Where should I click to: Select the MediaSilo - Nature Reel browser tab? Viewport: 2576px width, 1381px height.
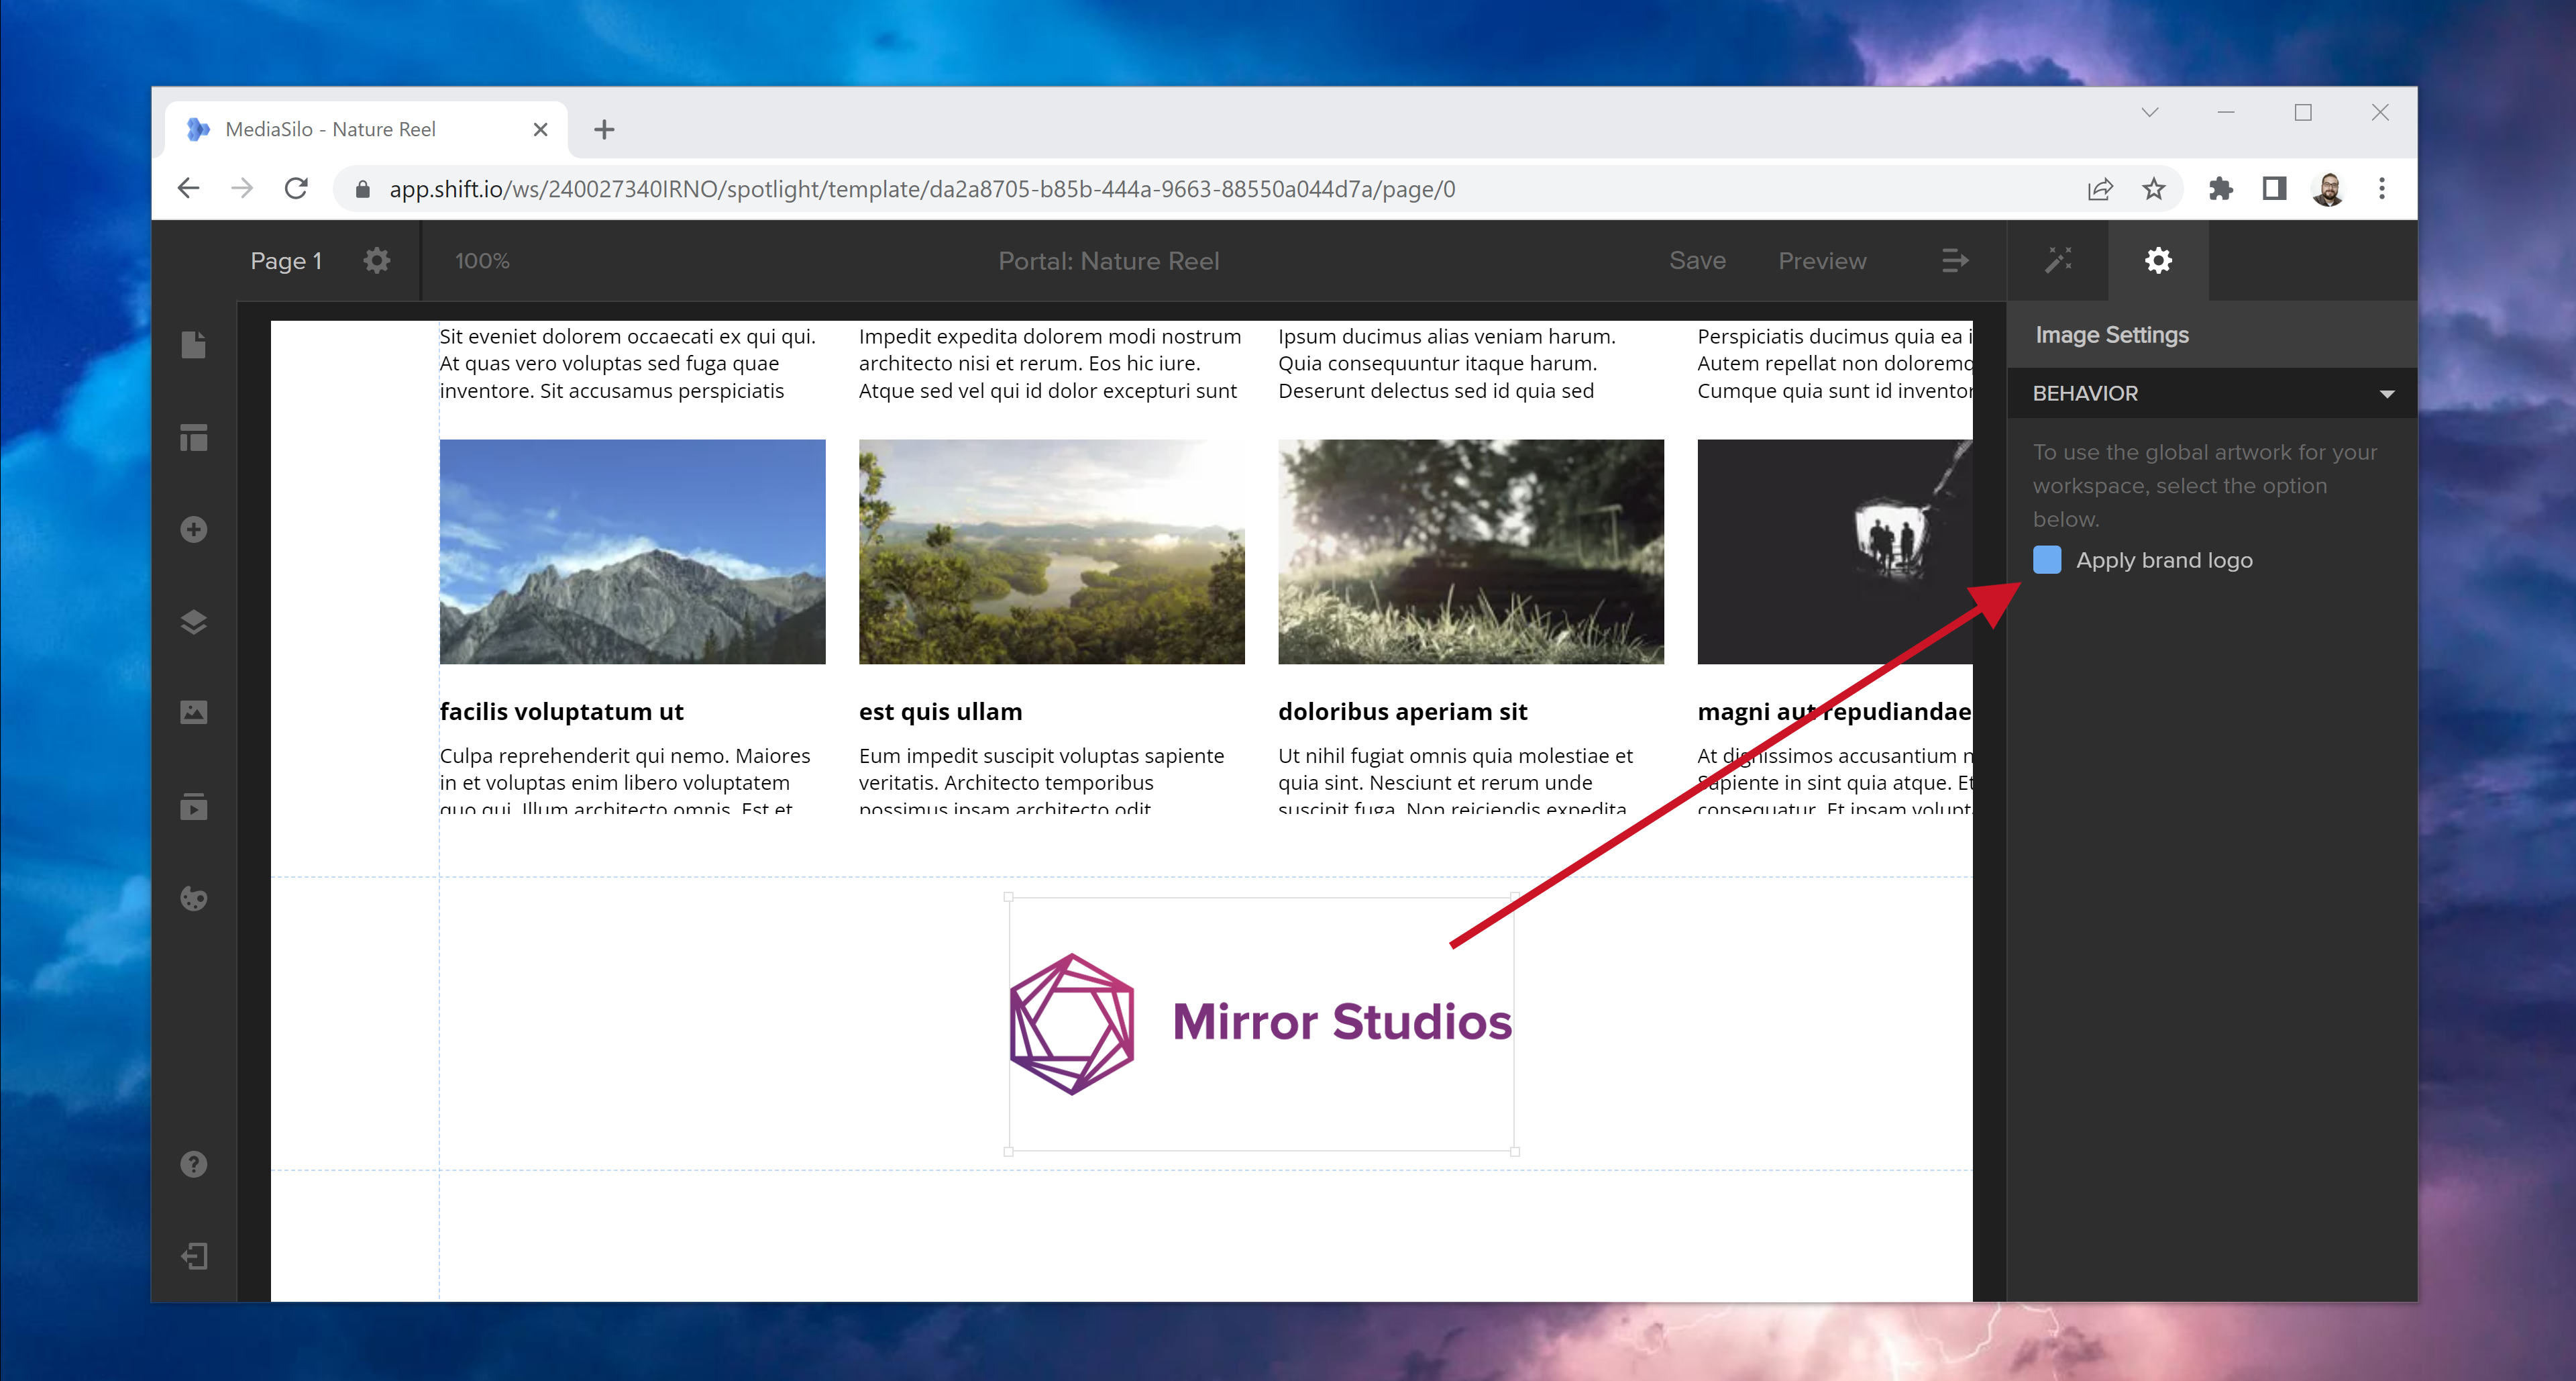pos(367,129)
